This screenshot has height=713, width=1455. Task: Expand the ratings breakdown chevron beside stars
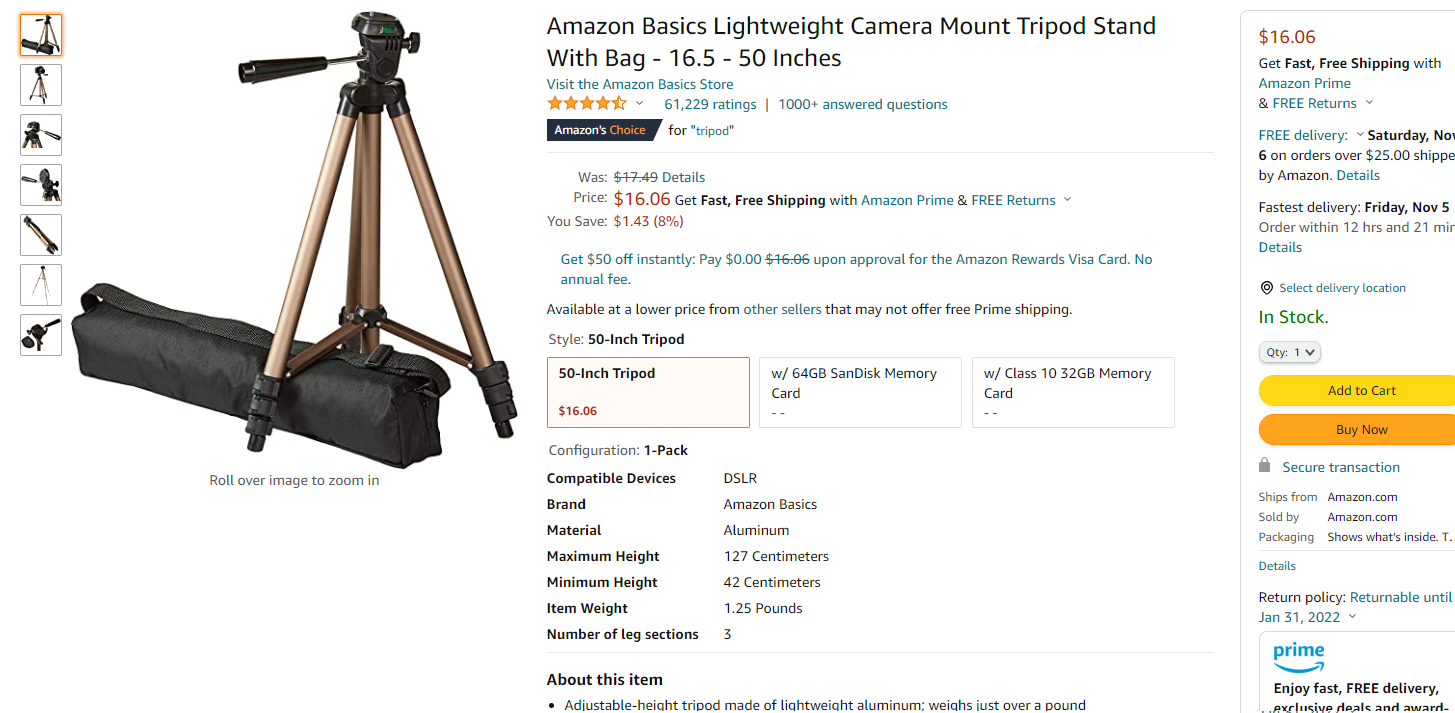point(640,103)
